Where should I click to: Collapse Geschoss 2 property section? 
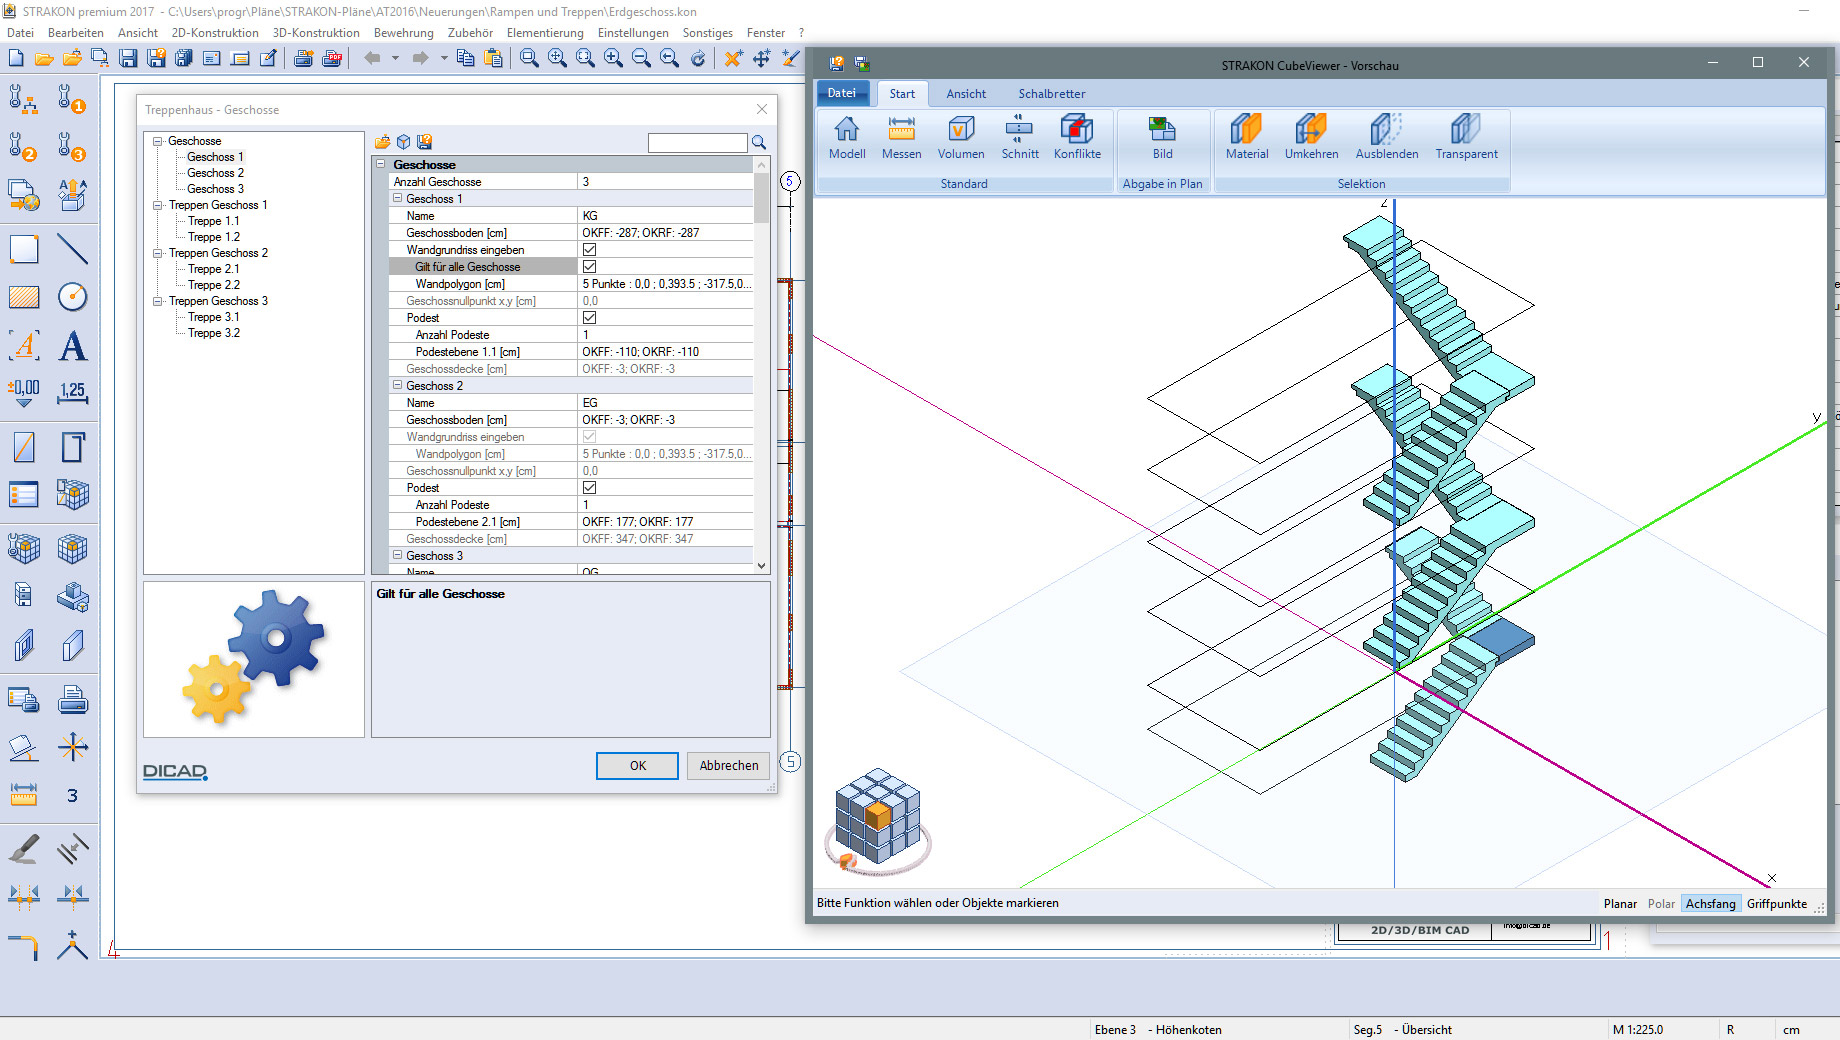coord(397,386)
